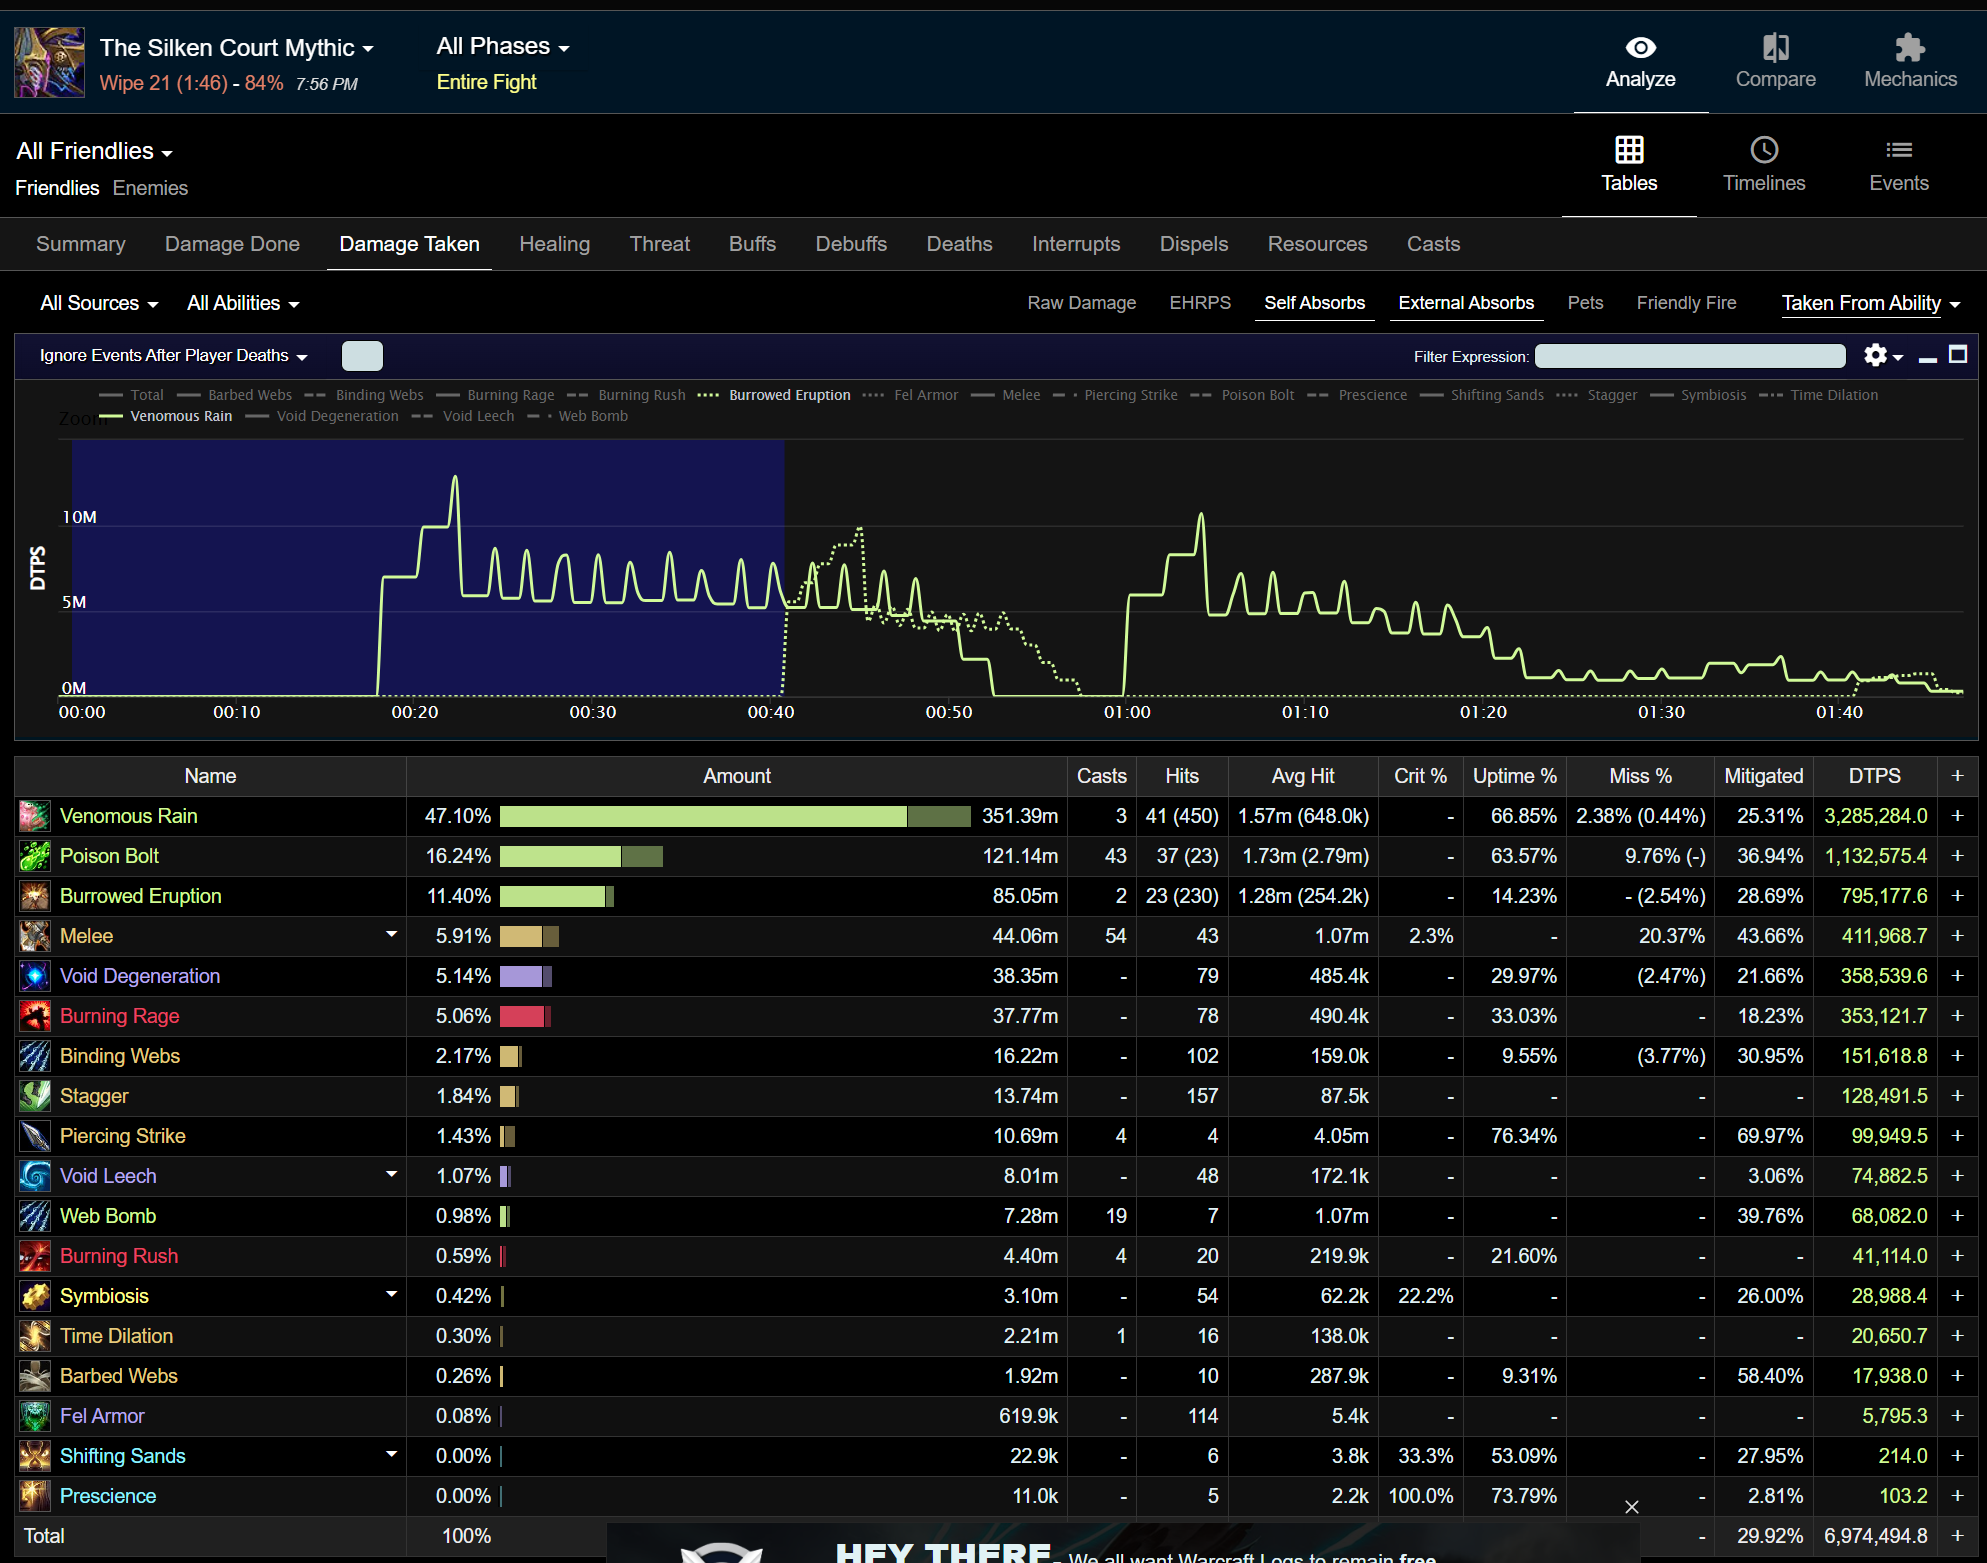Screen dimensions: 1987x1563
Task: Click the boss thumbnail for Silken Court
Action: [49, 62]
